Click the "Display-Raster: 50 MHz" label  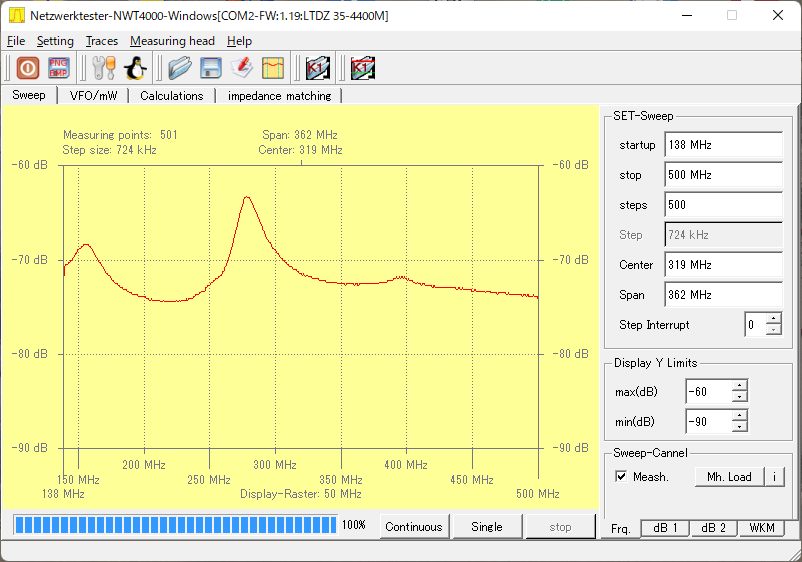click(x=301, y=494)
